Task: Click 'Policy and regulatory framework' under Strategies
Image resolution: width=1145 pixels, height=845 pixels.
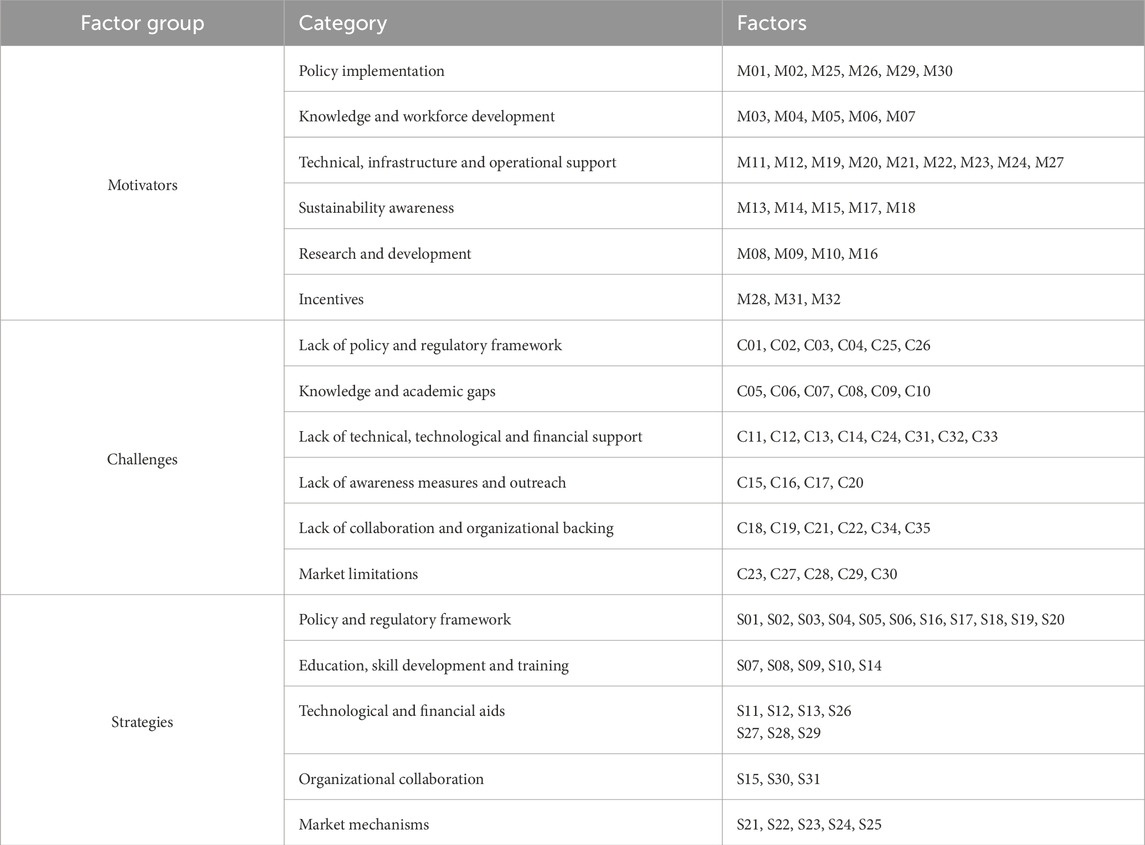Action: tap(405, 620)
